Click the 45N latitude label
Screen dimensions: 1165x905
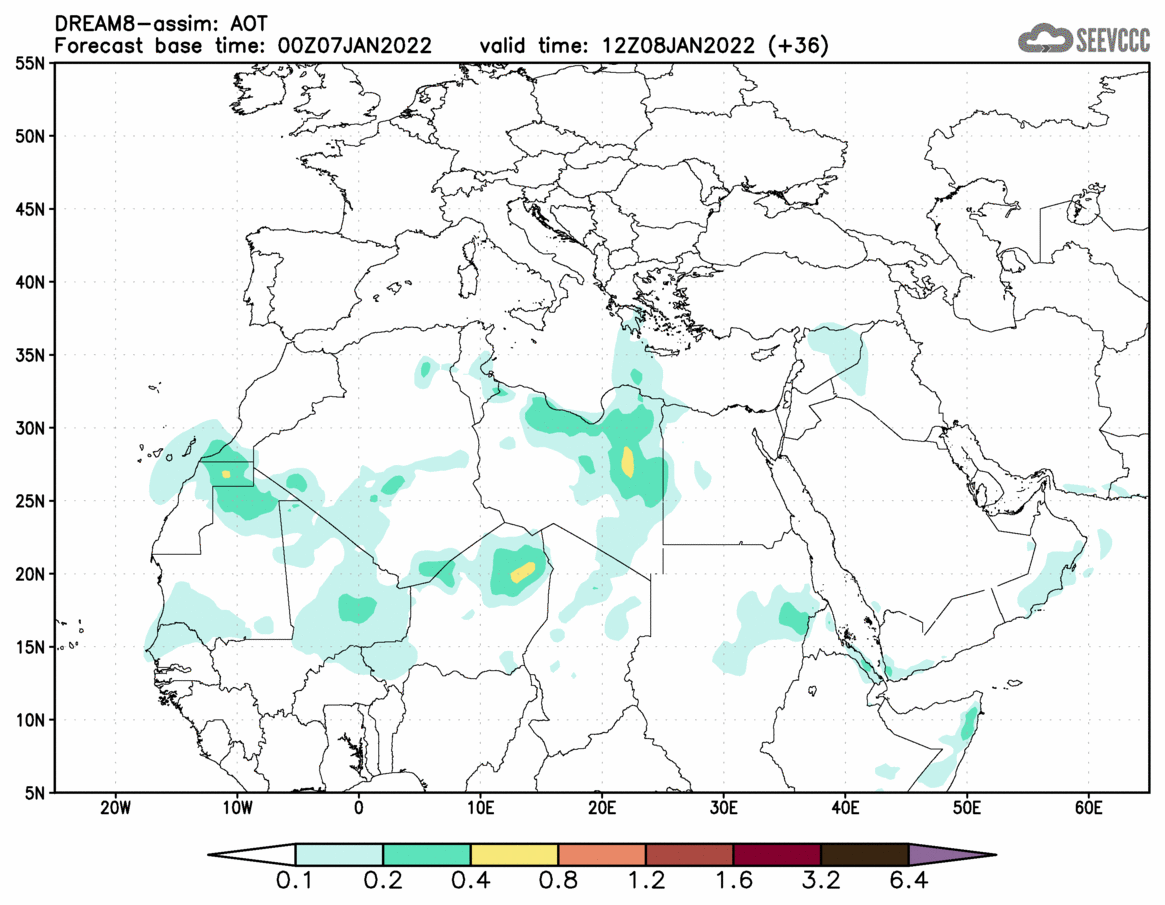point(29,209)
